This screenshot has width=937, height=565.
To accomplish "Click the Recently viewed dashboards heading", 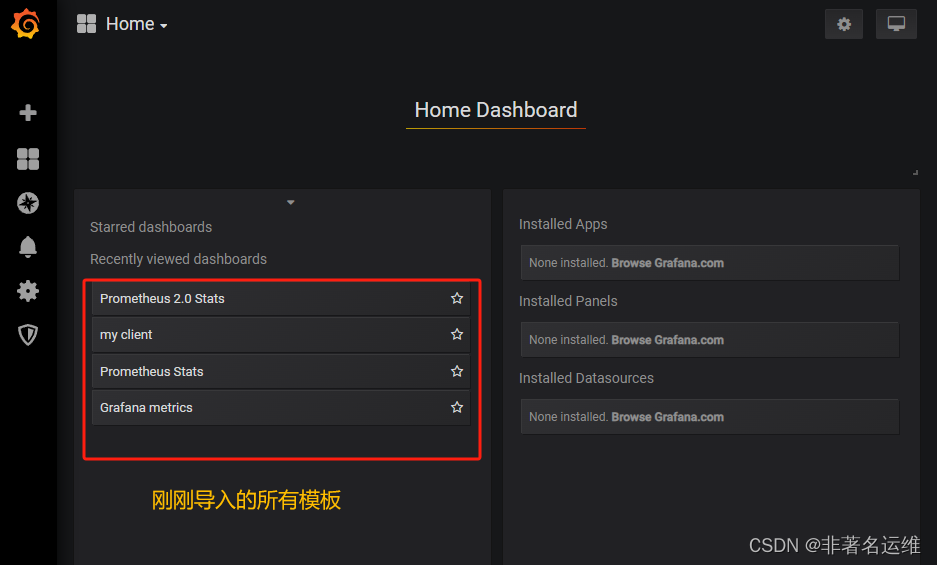I will (178, 259).
